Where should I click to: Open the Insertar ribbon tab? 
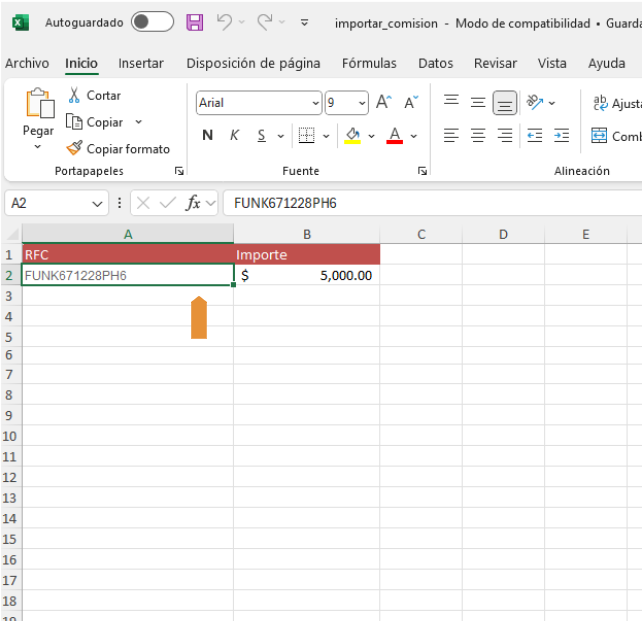point(141,63)
